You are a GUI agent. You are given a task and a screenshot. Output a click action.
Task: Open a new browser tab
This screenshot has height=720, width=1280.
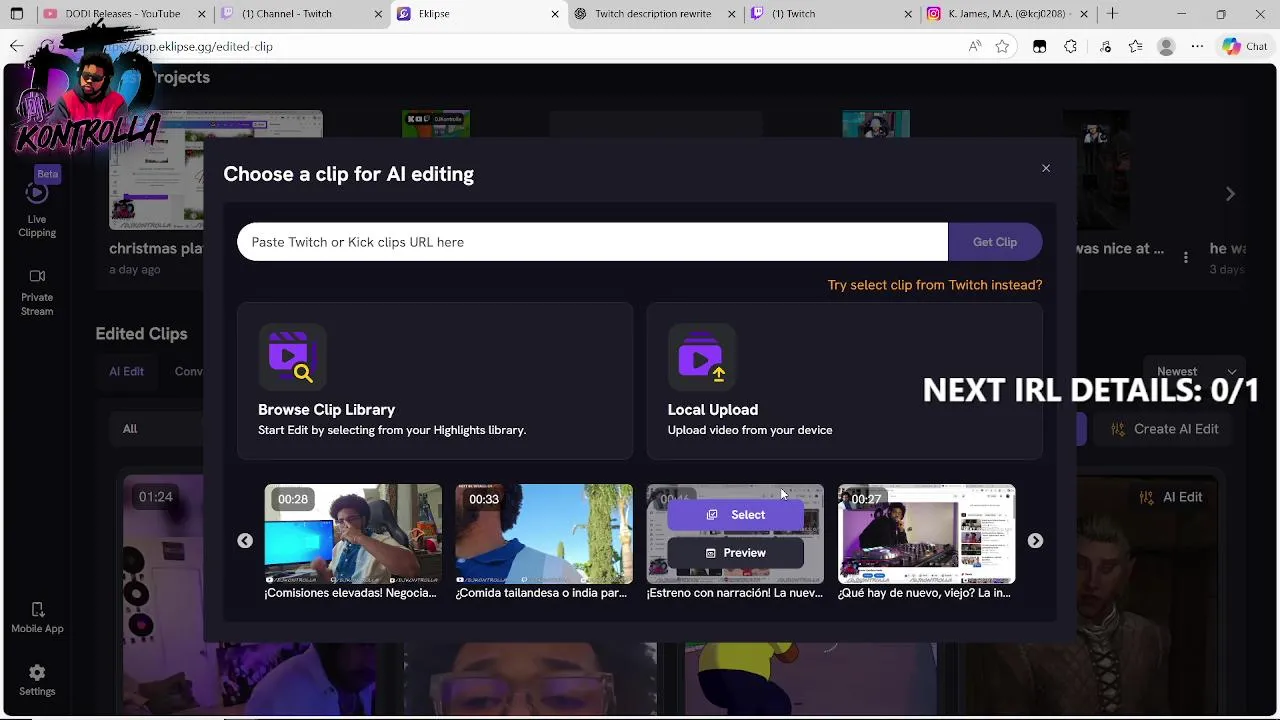(1112, 14)
